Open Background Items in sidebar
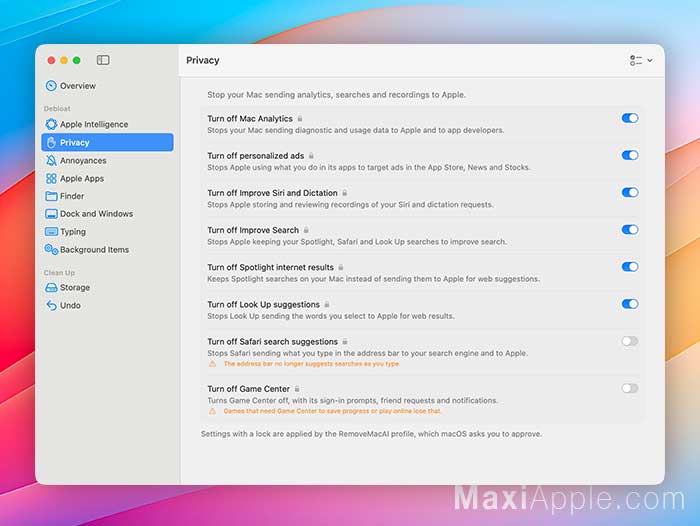Screen dimensions: 700x526 click(107, 250)
